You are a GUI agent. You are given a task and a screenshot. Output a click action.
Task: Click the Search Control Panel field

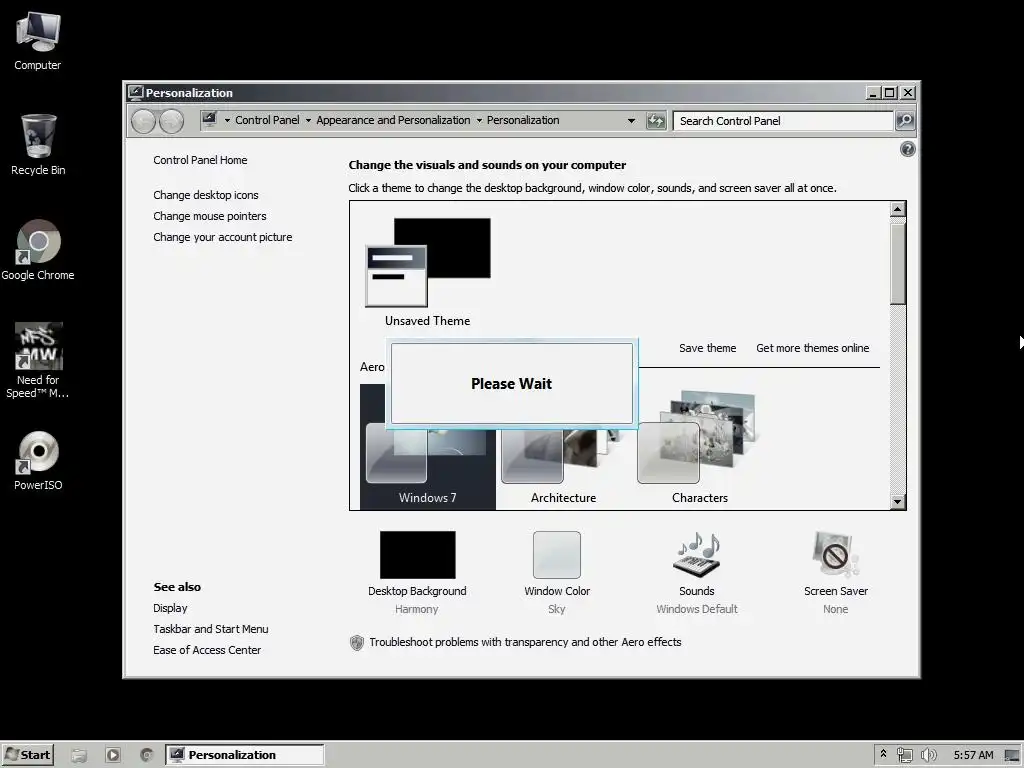tap(783, 121)
